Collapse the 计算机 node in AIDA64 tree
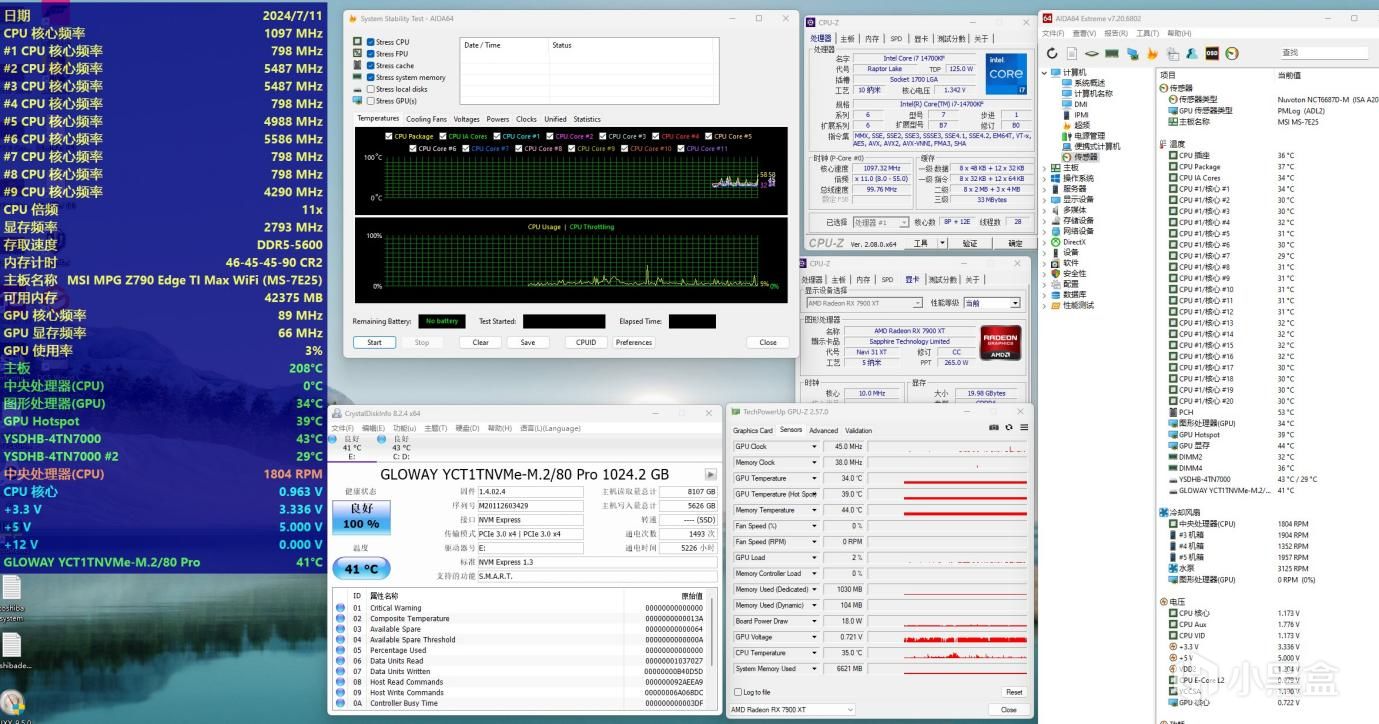This screenshot has width=1379, height=724. click(x=1046, y=73)
